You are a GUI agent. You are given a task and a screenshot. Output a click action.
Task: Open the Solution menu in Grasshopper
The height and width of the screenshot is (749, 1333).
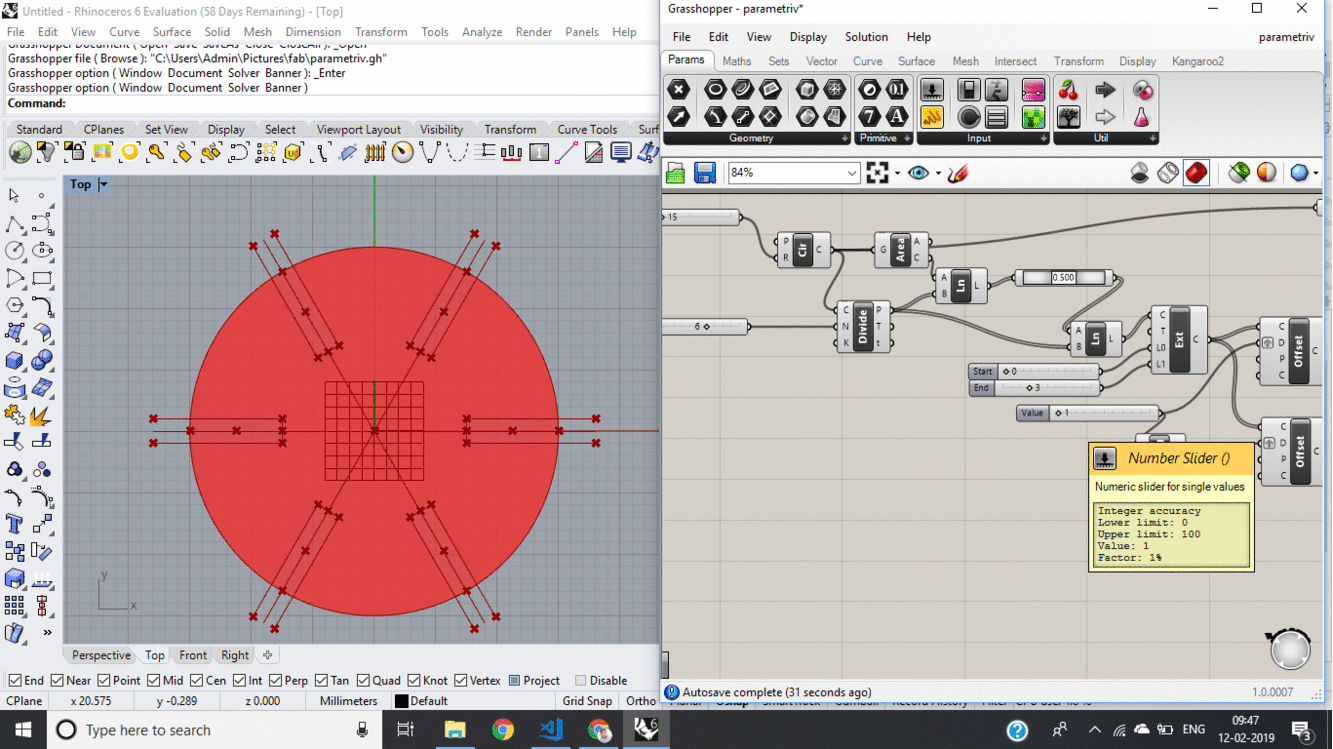[865, 37]
